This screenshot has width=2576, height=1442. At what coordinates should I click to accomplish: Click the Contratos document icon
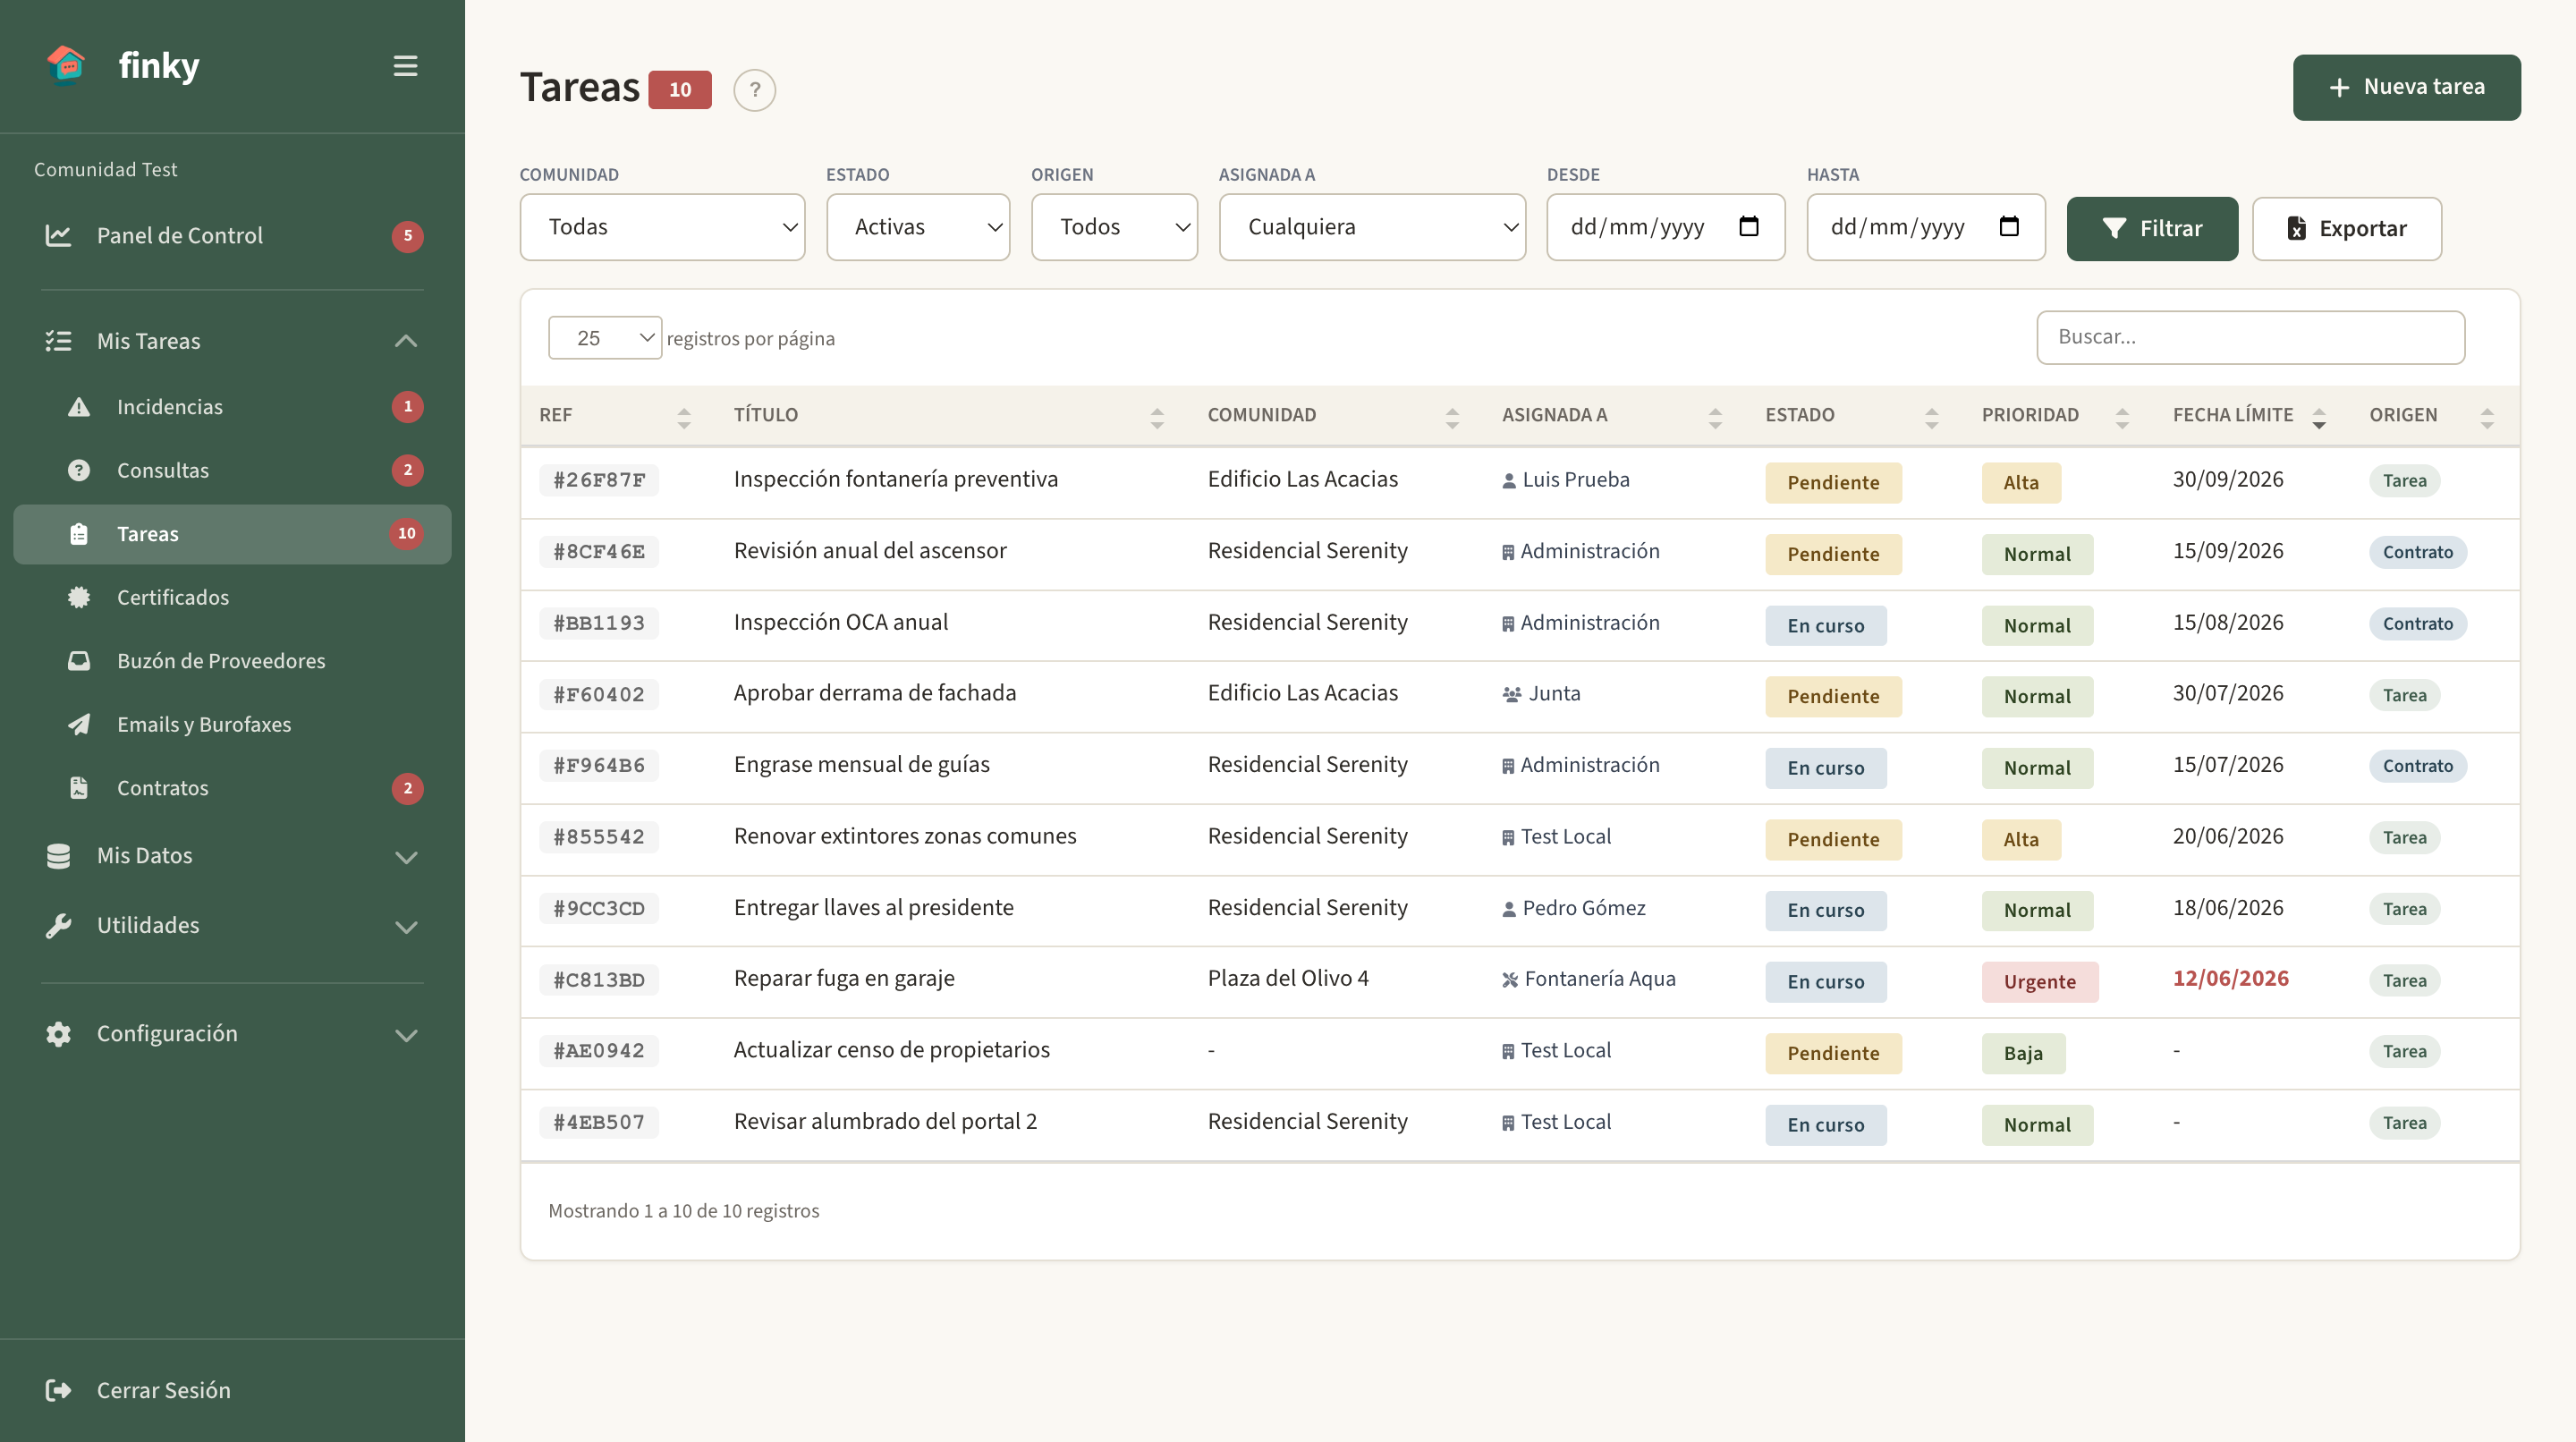tap(79, 788)
